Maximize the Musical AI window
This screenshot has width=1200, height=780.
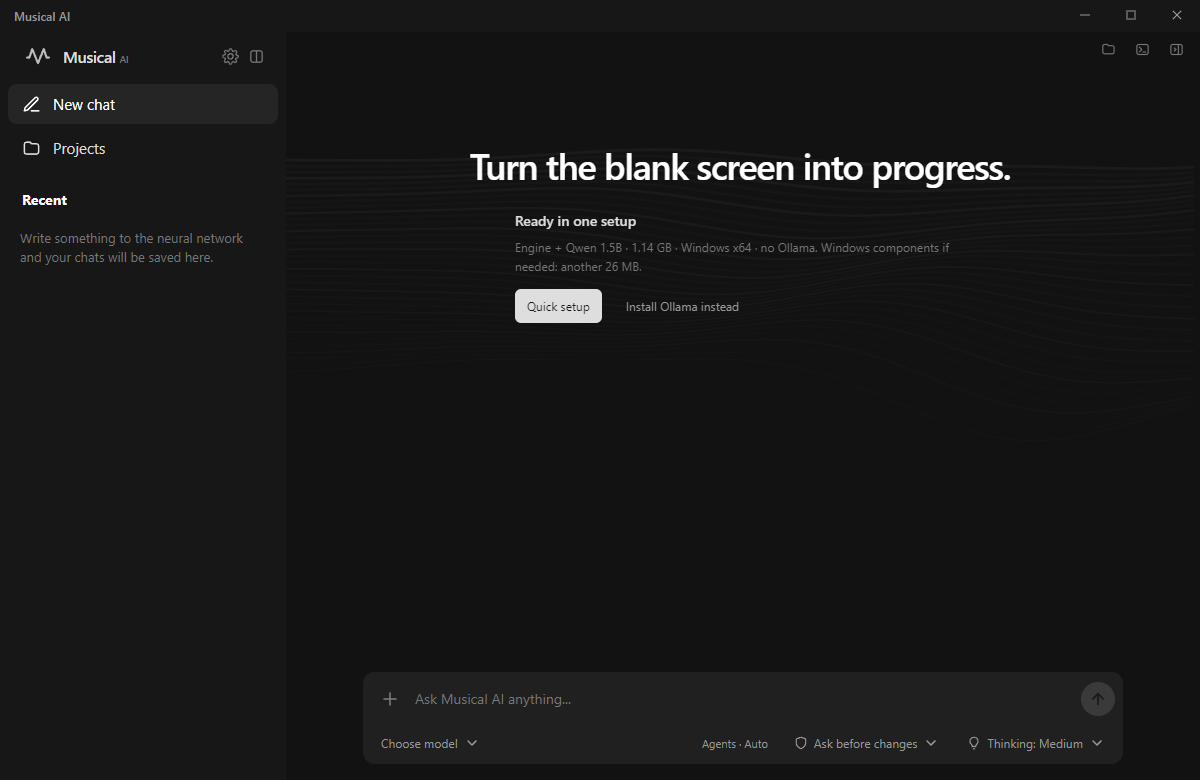coord(1131,15)
